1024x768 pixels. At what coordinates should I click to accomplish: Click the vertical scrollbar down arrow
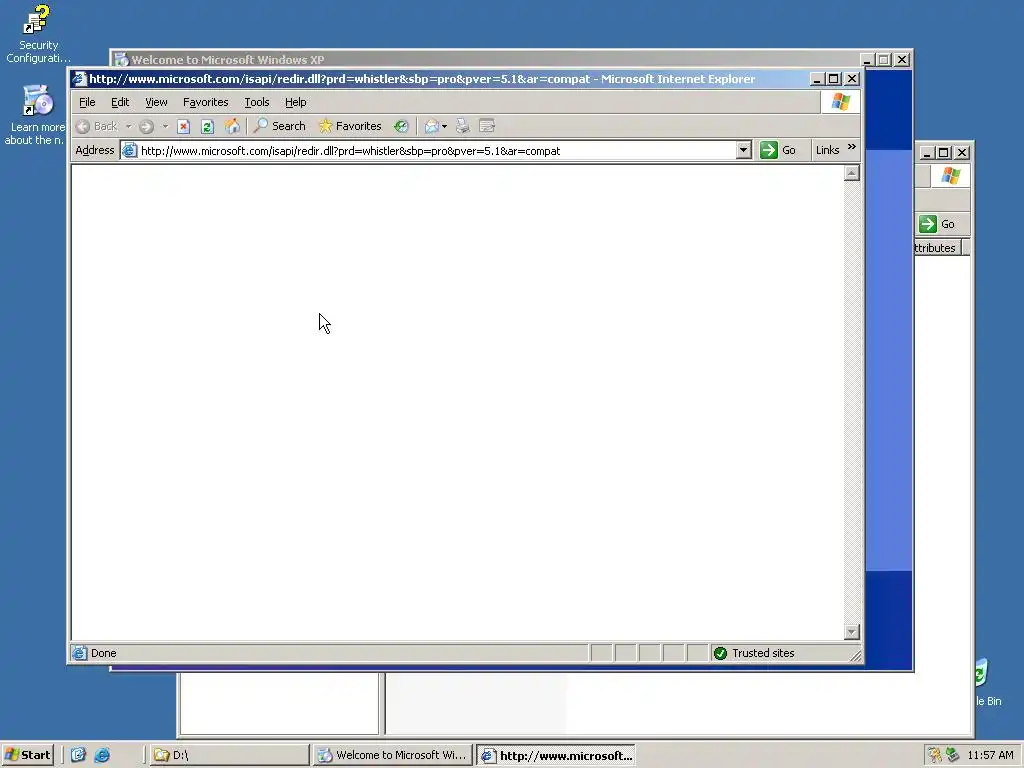coord(851,632)
